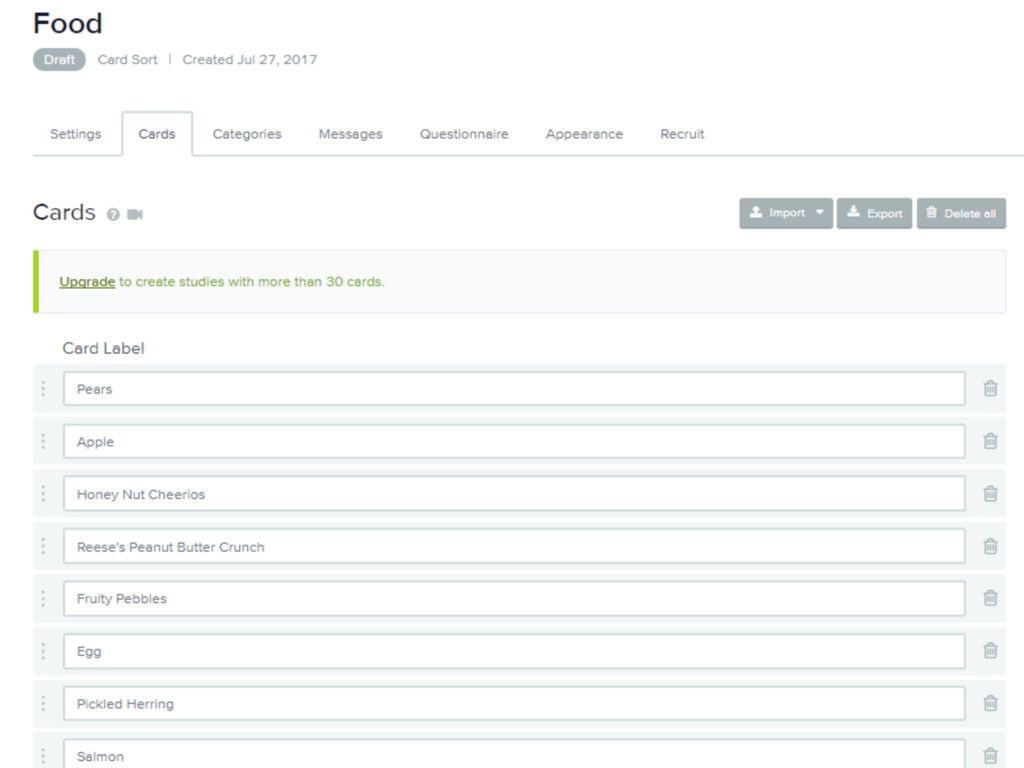This screenshot has height=768, width=1024.
Task: Click into the Pickled Herring field
Action: coord(515,703)
